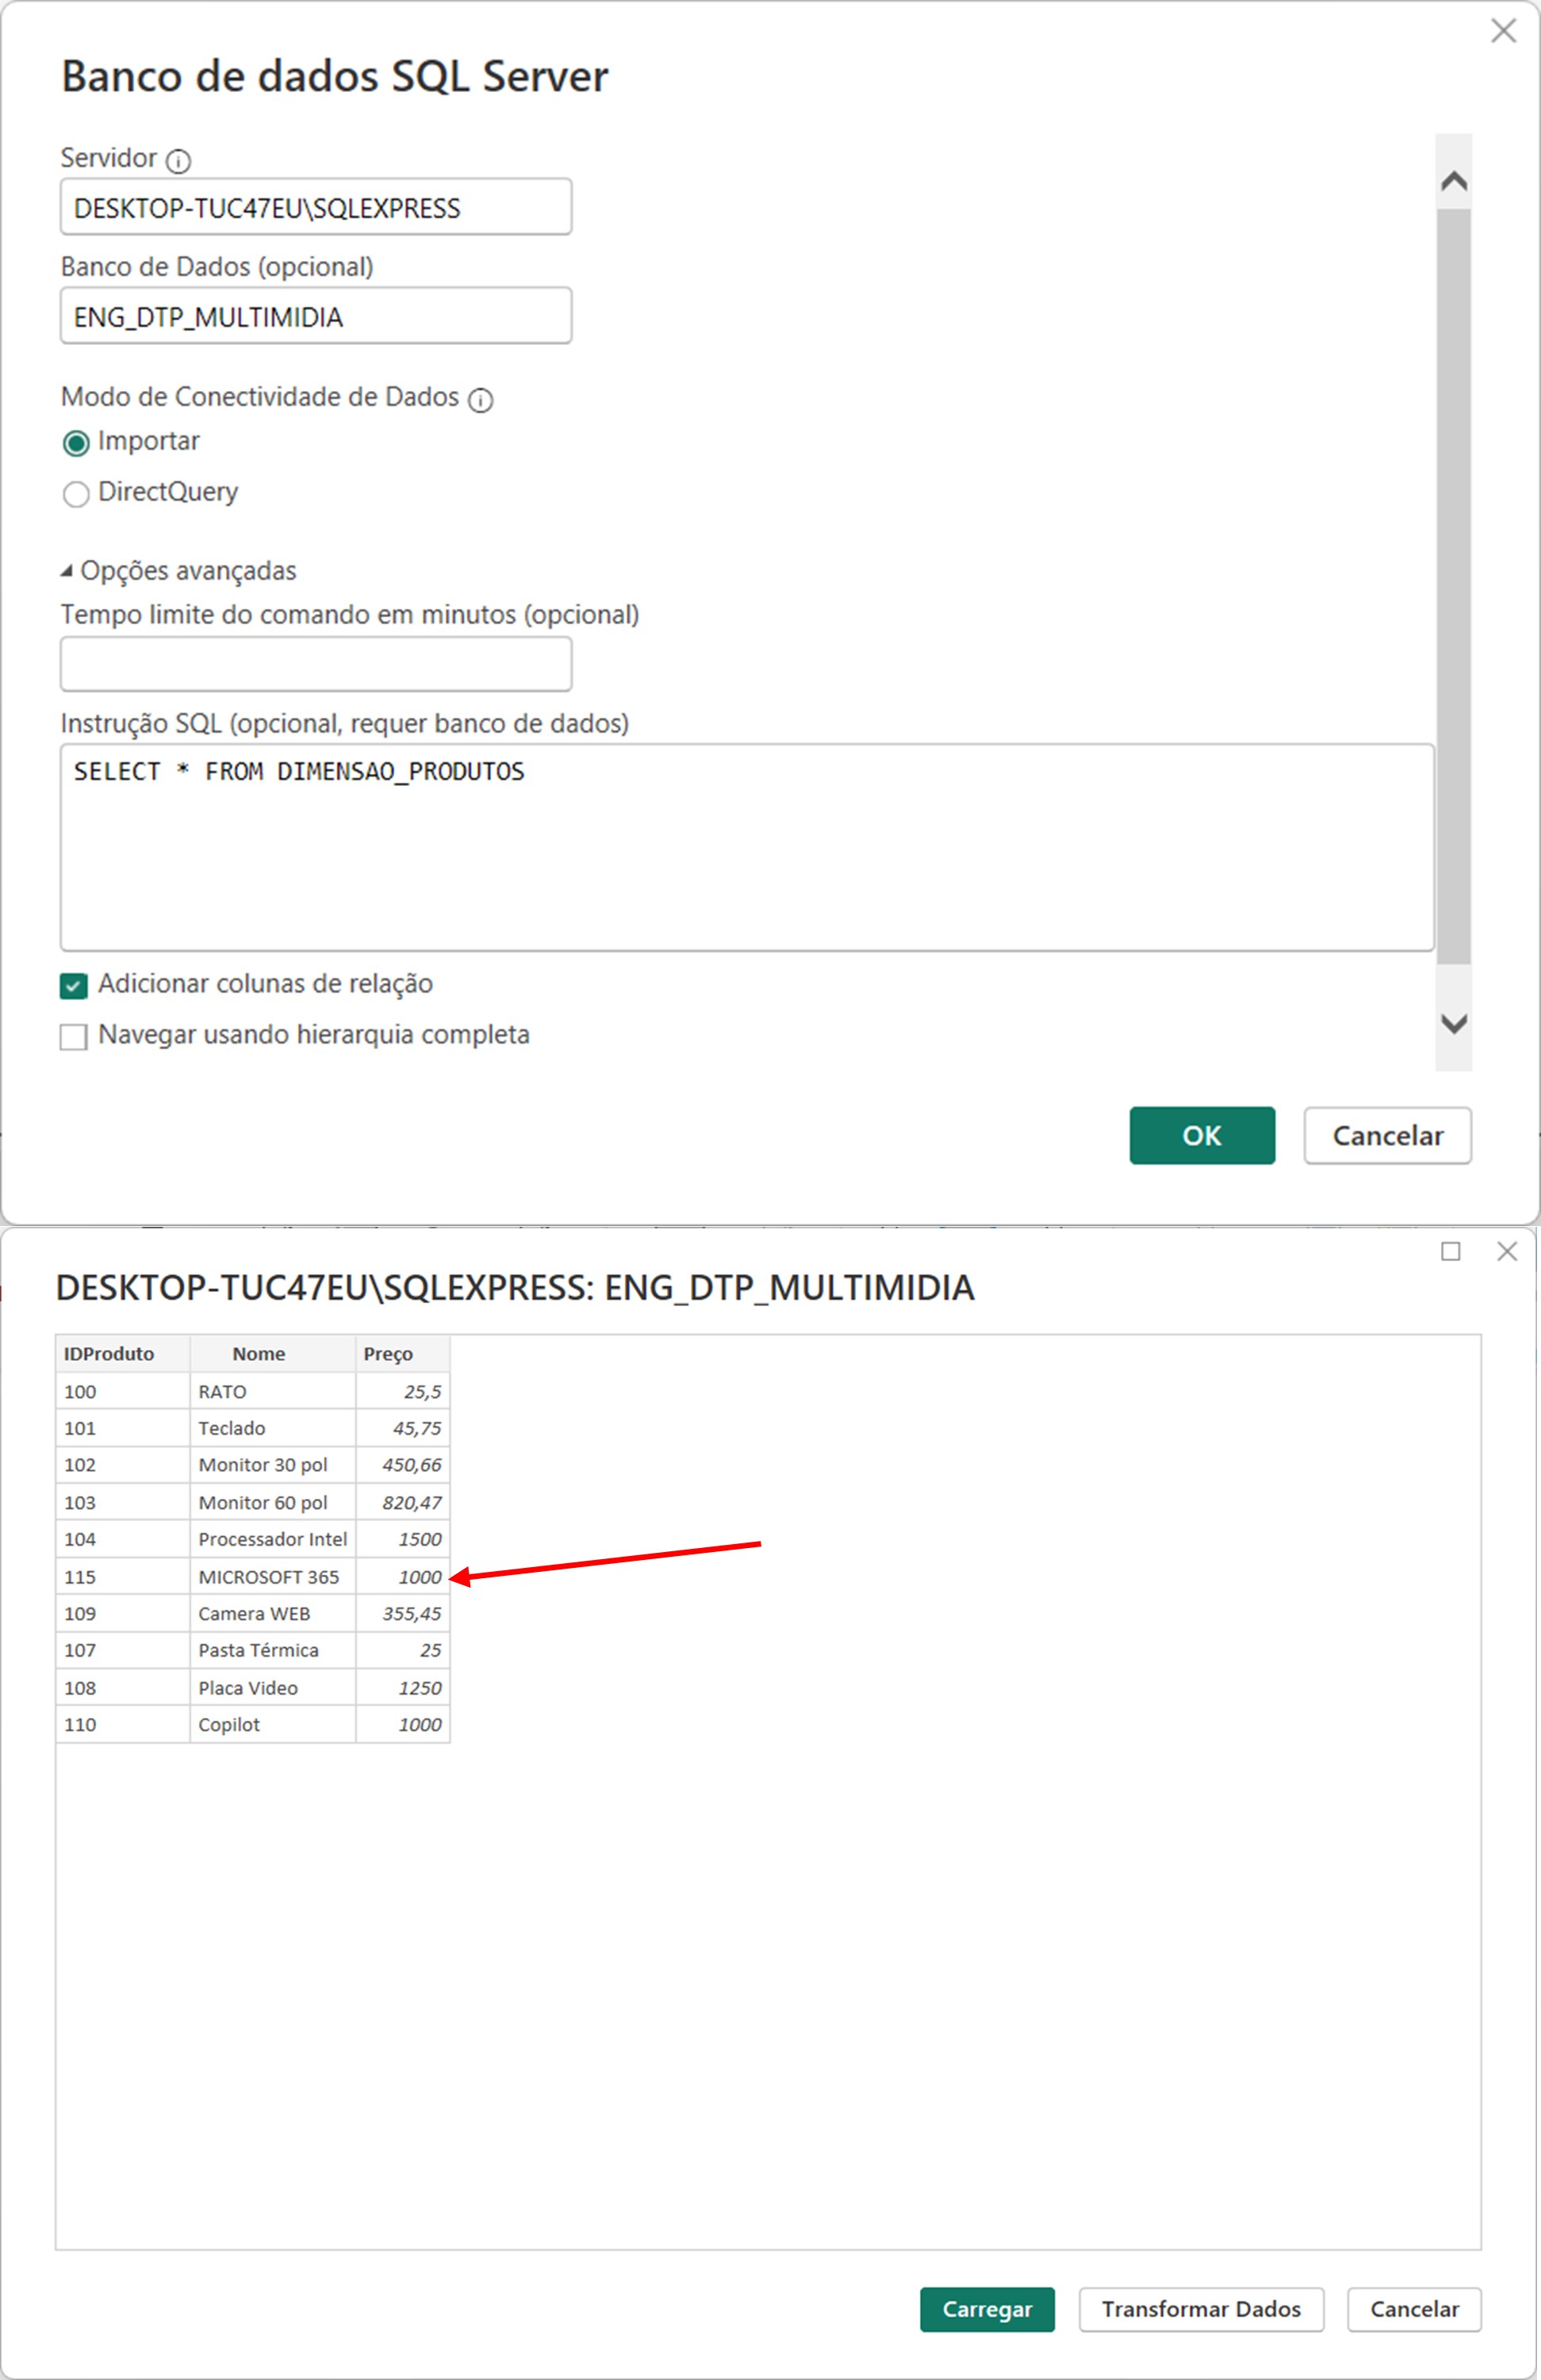Select the DirectQuery radio button
This screenshot has height=2380, width=1541.
point(76,494)
